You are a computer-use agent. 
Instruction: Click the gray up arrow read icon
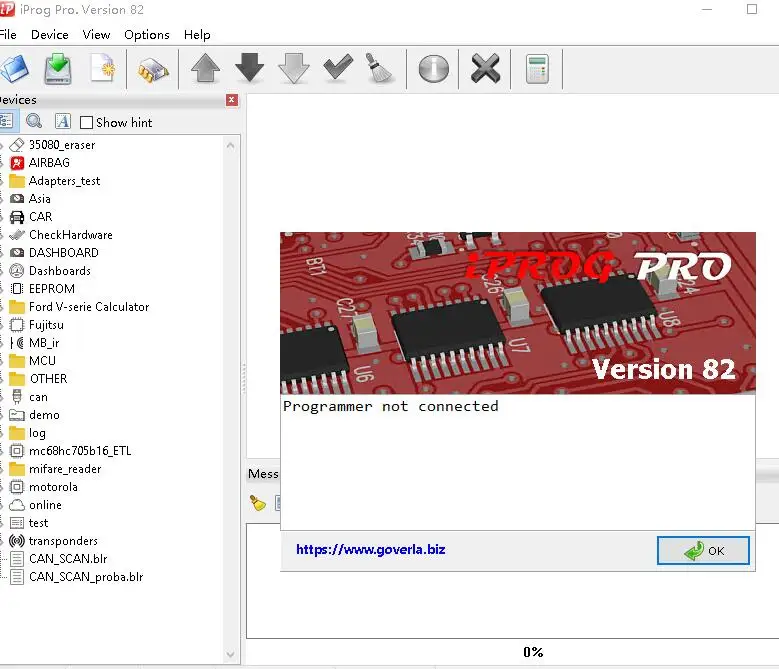pos(206,68)
